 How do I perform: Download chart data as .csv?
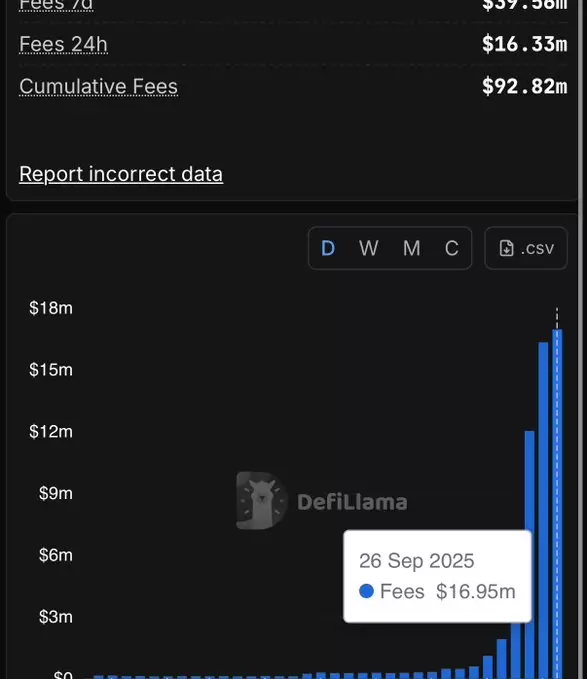pyautogui.click(x=526, y=248)
